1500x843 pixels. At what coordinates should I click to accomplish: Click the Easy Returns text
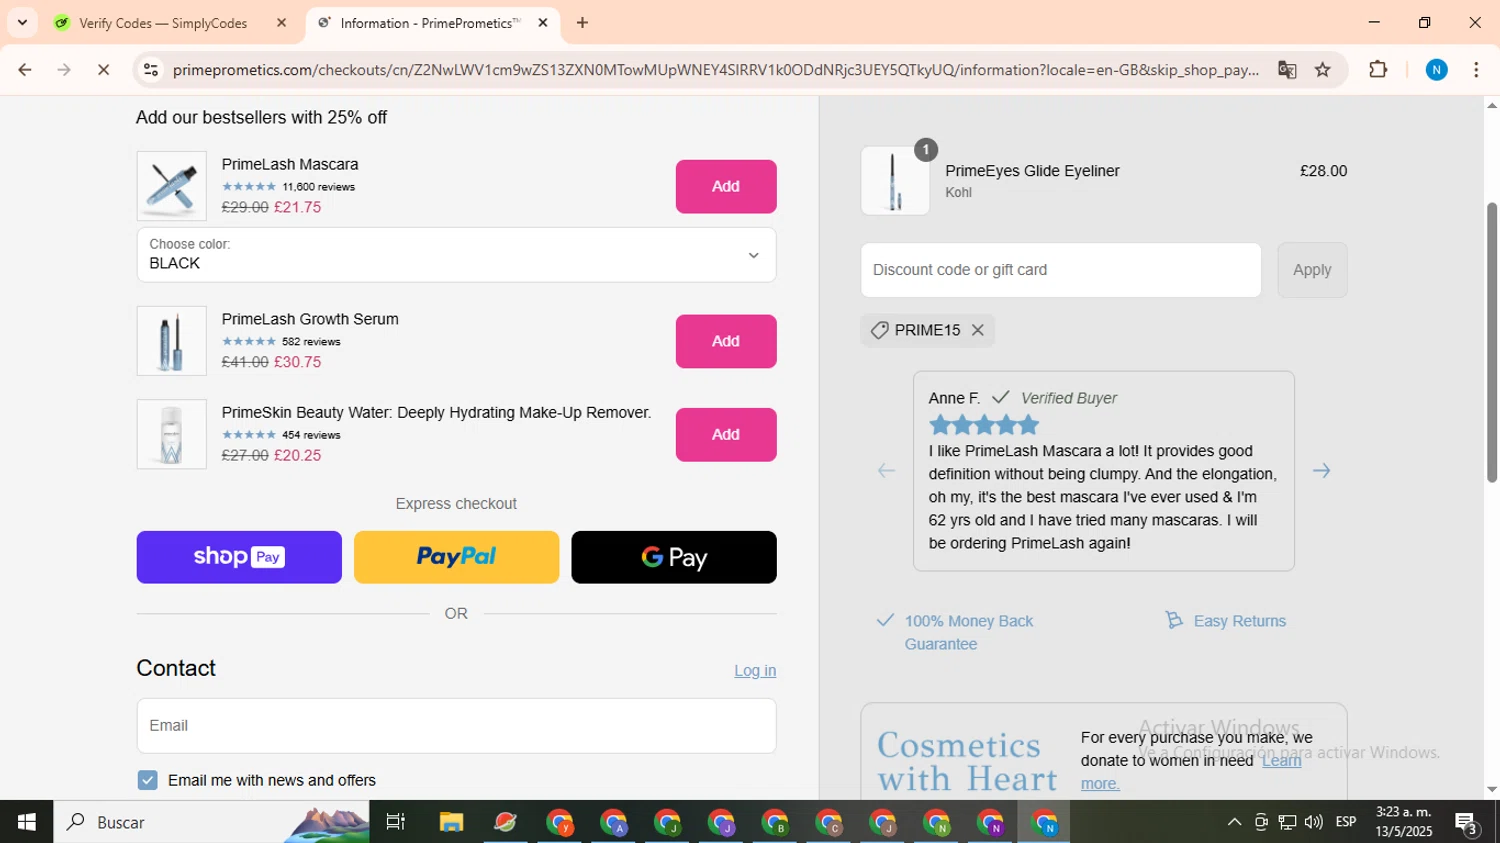click(1240, 621)
